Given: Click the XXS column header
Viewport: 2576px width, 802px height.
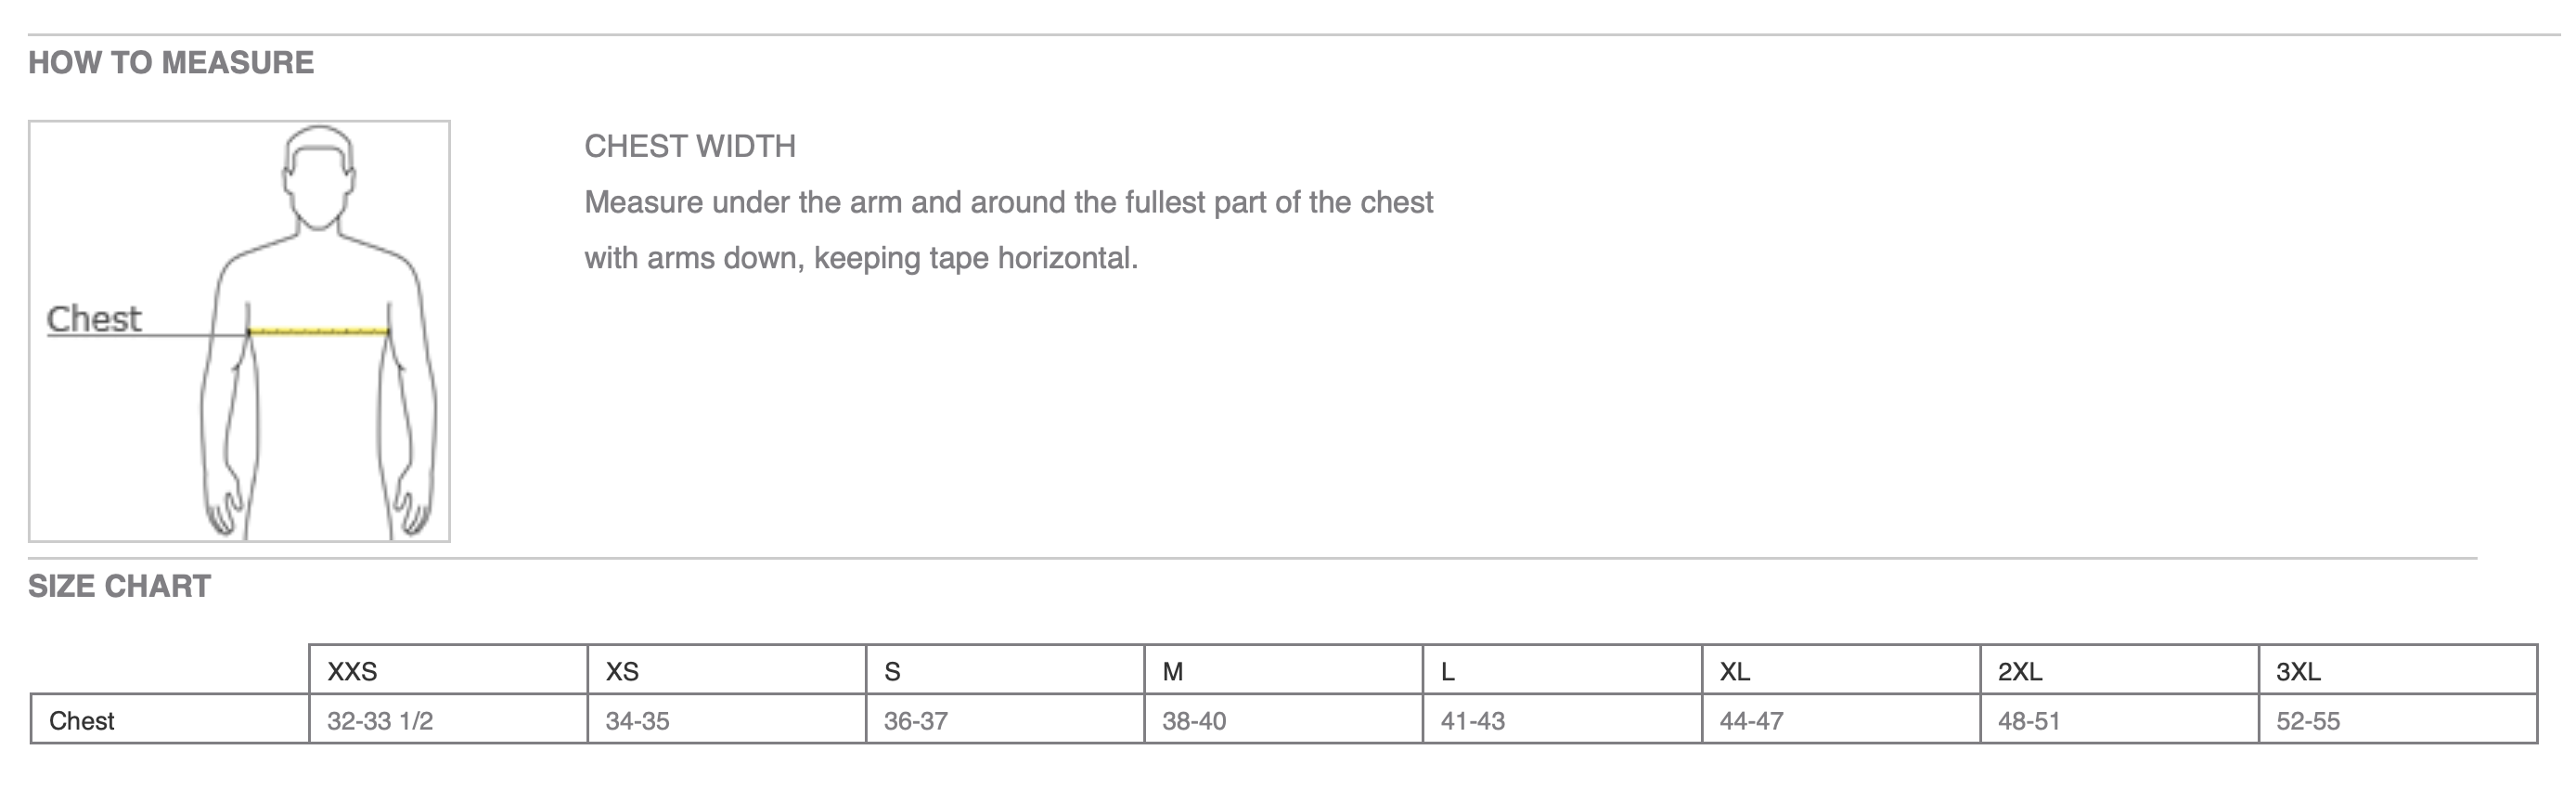Looking at the screenshot, I should [448, 670].
